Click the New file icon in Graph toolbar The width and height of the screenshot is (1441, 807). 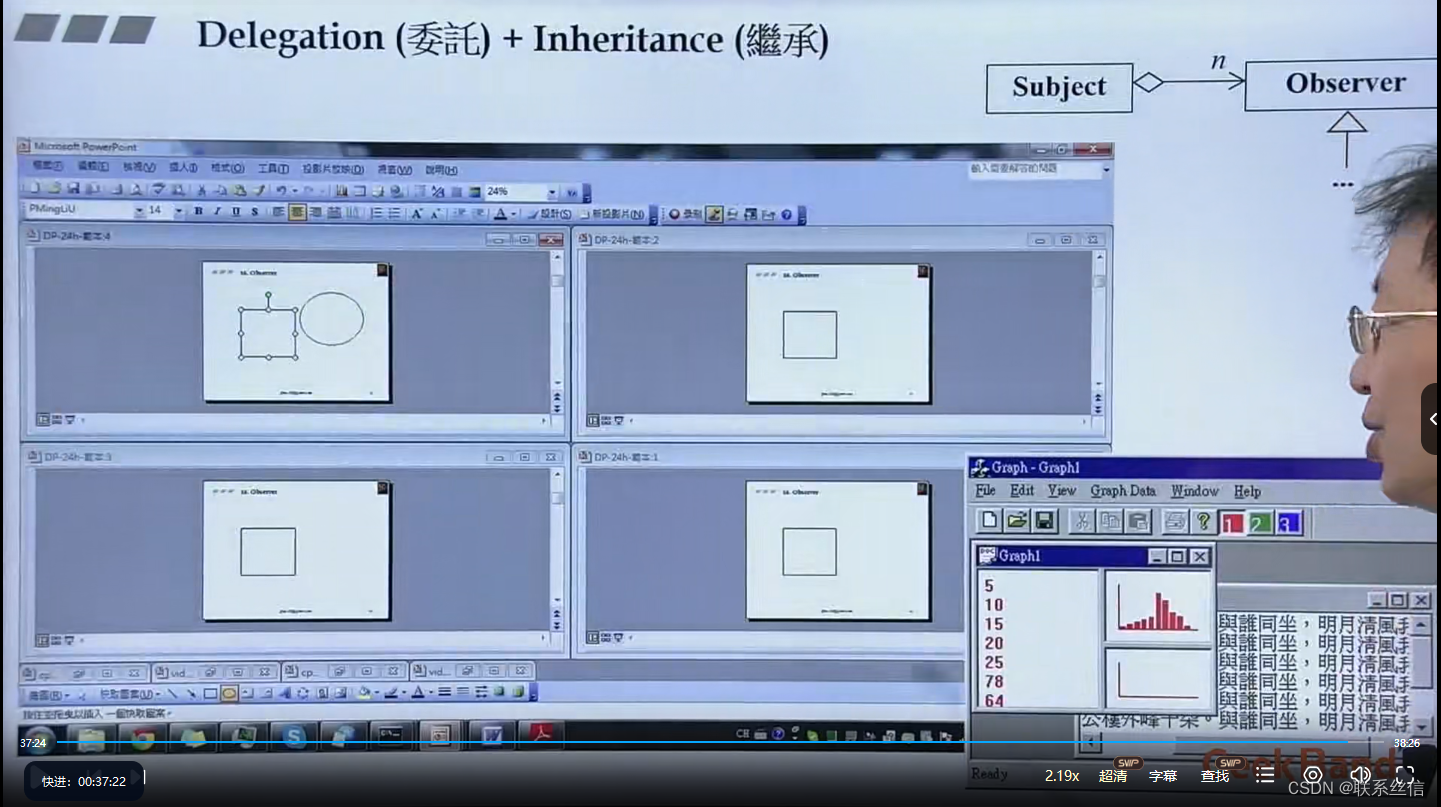coord(989,520)
